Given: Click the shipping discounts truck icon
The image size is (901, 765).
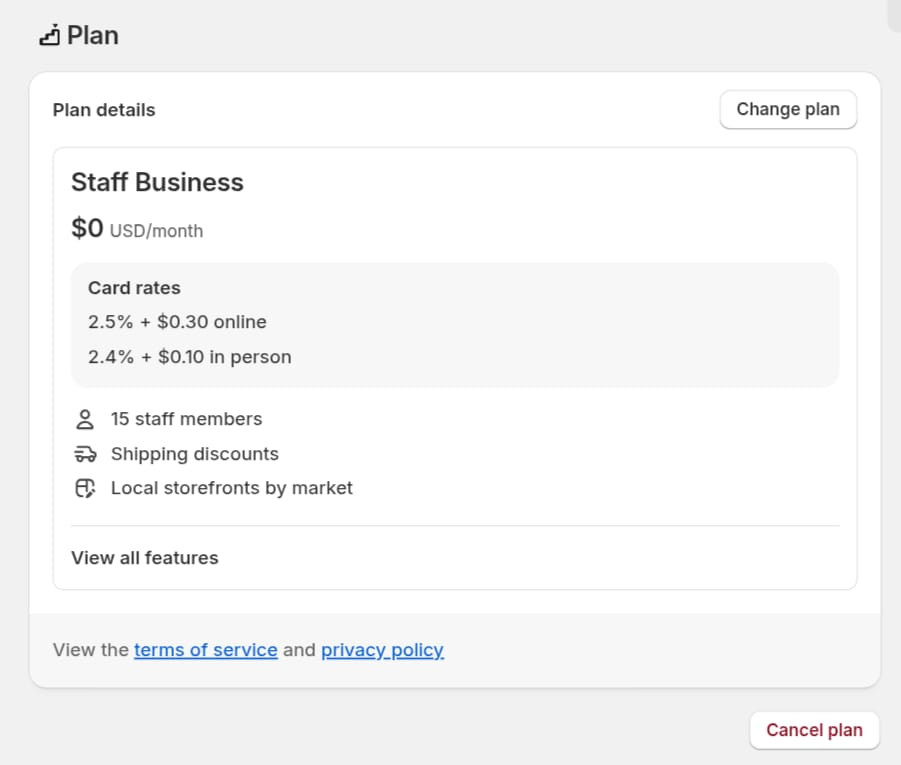Looking at the screenshot, I should point(85,454).
